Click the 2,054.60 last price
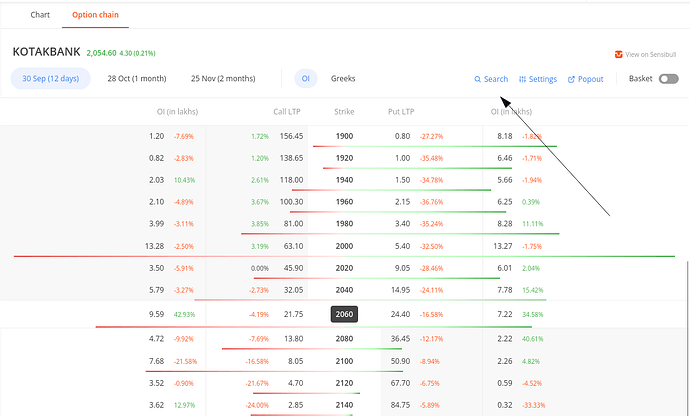Screen dimensions: 690x416 101,53
